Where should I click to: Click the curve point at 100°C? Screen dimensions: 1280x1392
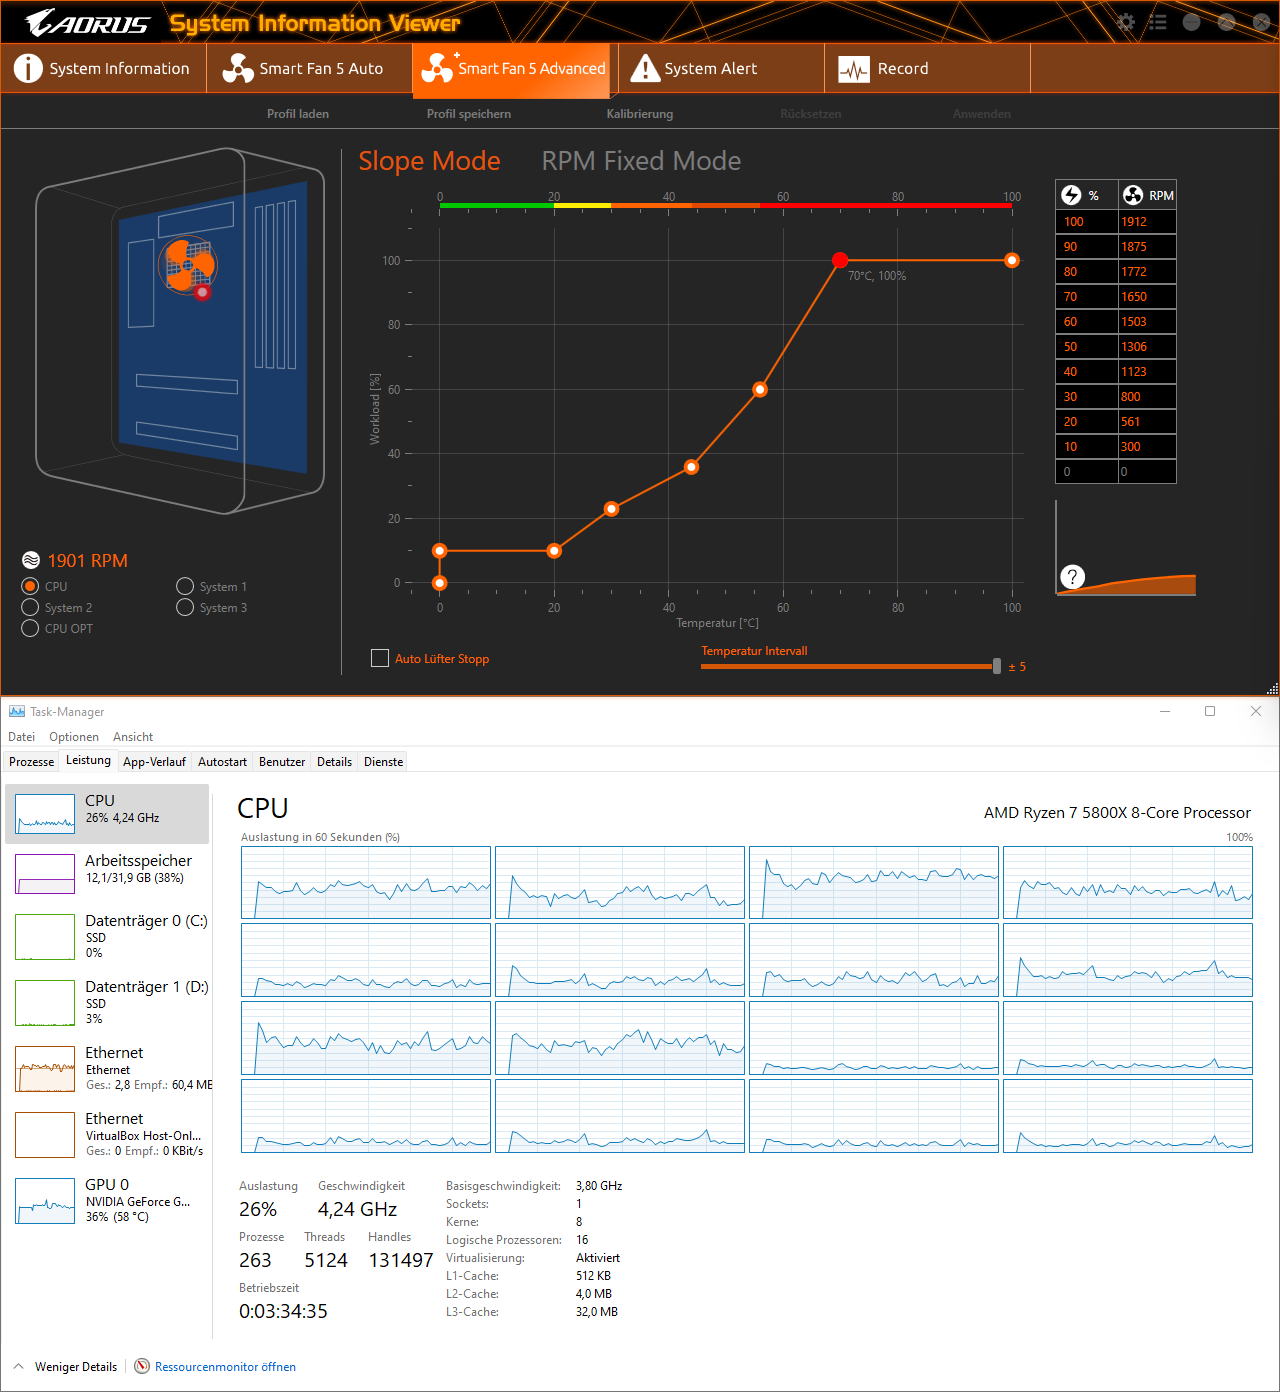[1012, 260]
